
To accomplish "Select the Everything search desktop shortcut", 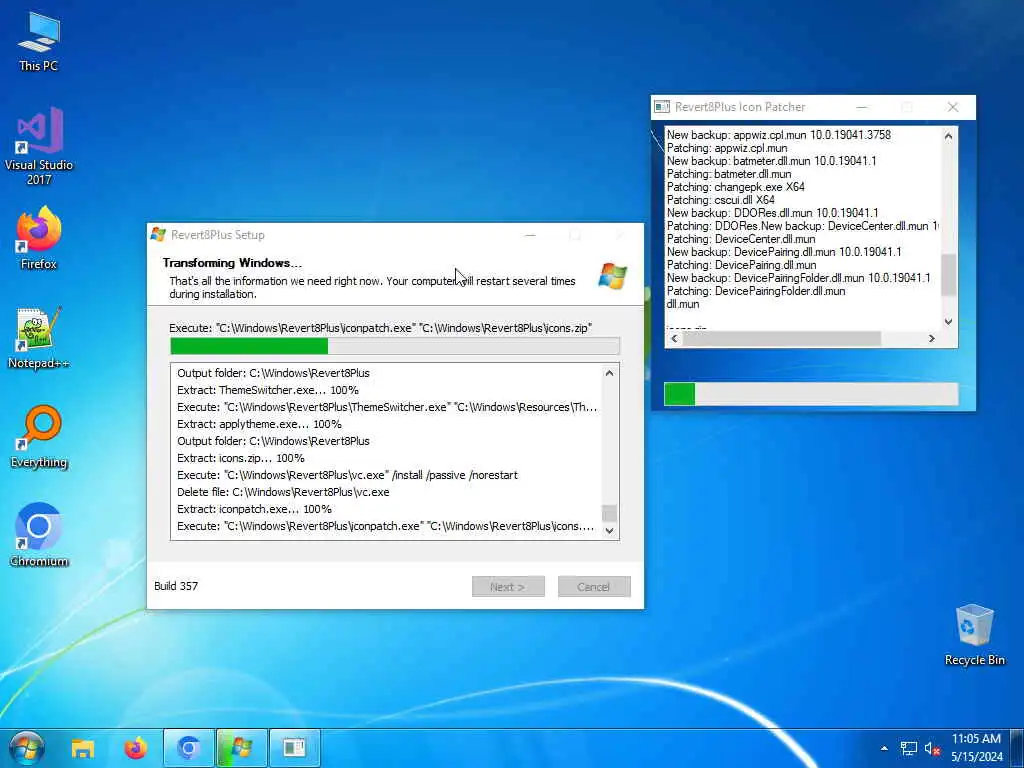I will click(39, 437).
